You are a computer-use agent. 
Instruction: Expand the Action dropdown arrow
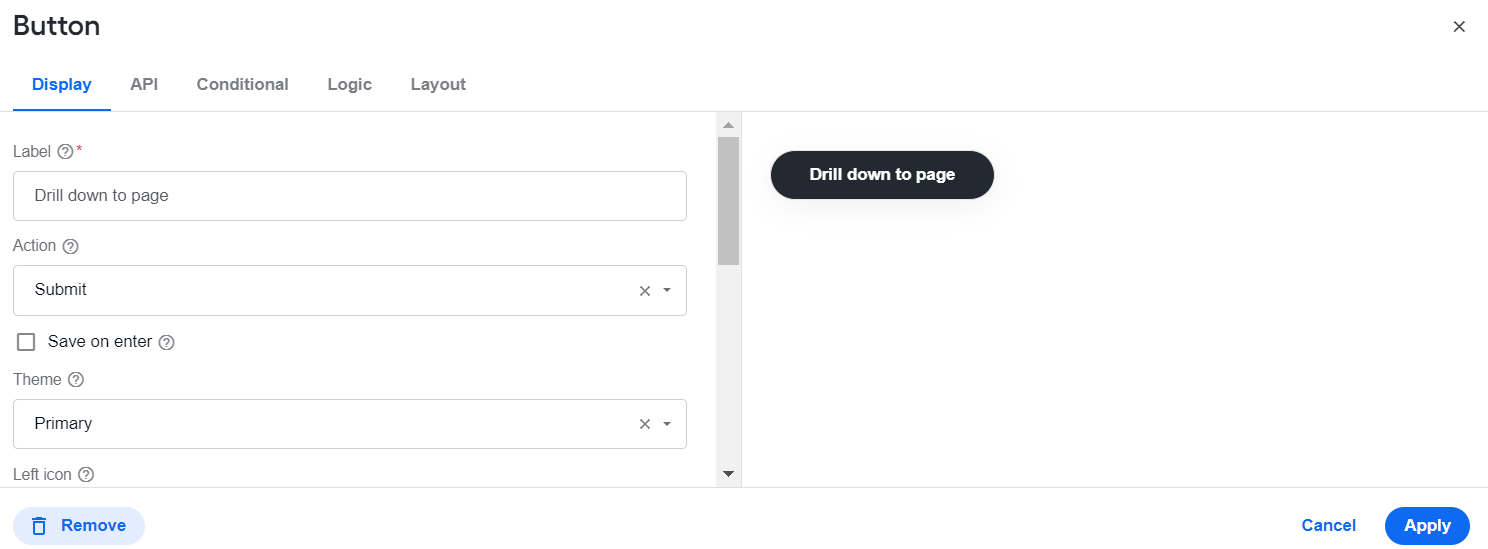(x=667, y=291)
